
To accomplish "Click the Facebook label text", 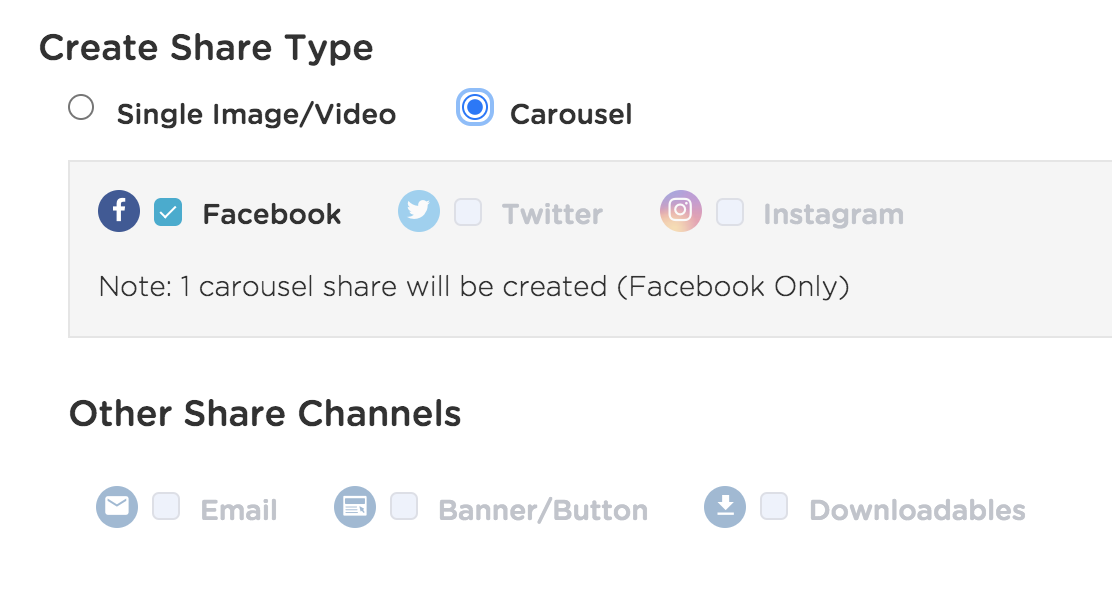I will click(x=272, y=214).
